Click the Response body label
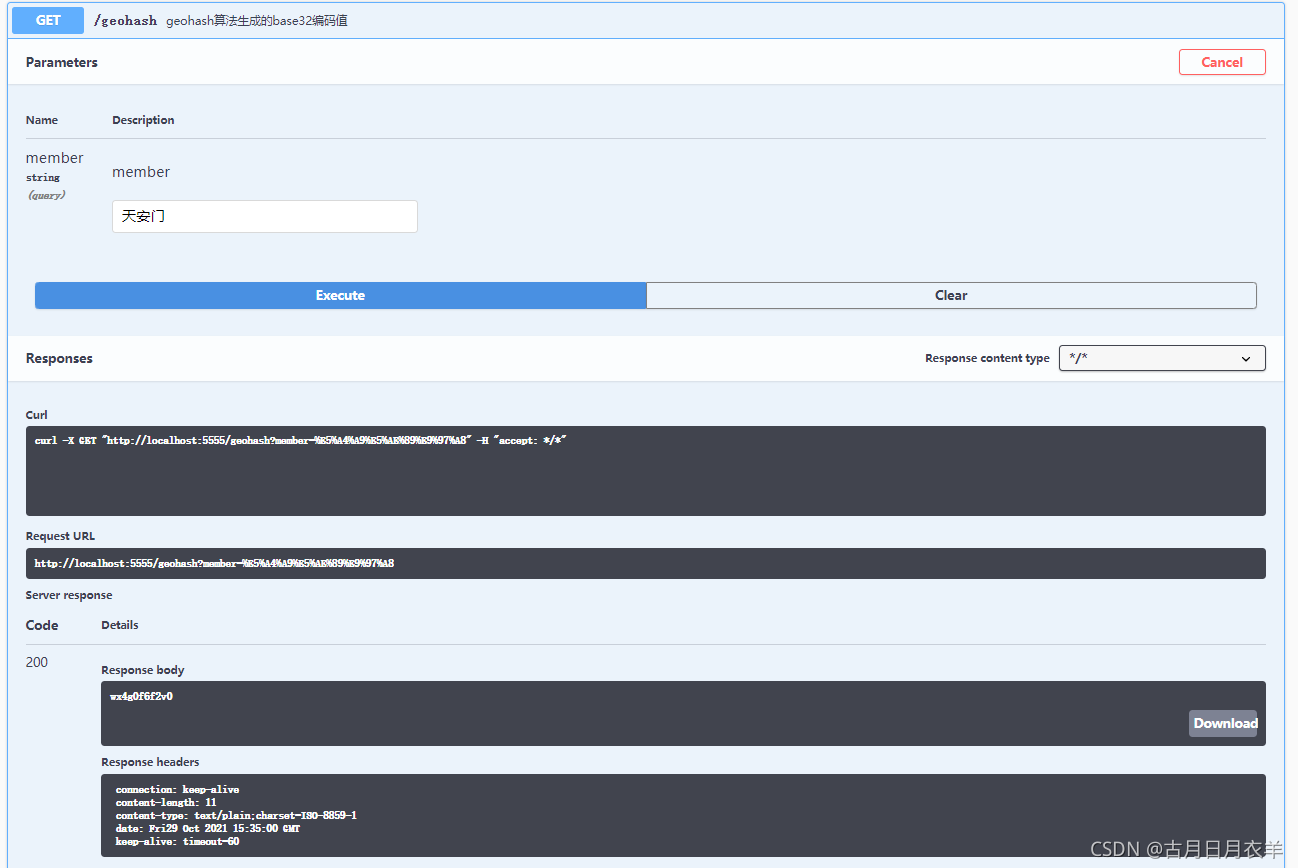1298x868 pixels. coord(143,670)
